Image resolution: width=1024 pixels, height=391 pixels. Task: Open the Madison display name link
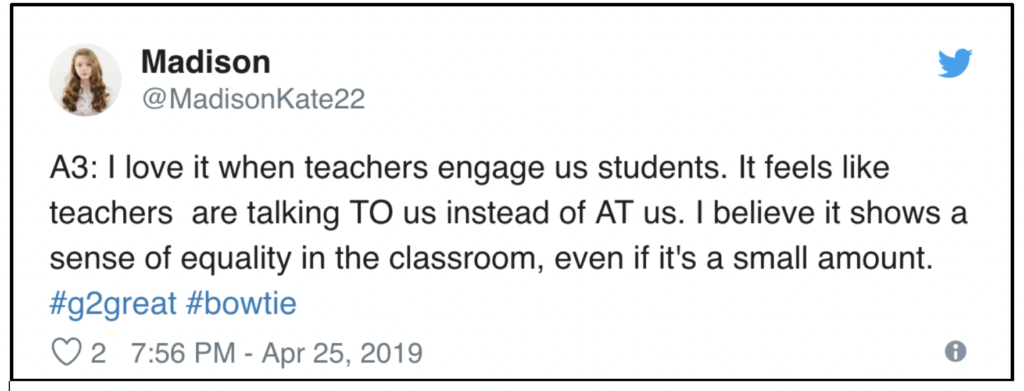coord(206,62)
